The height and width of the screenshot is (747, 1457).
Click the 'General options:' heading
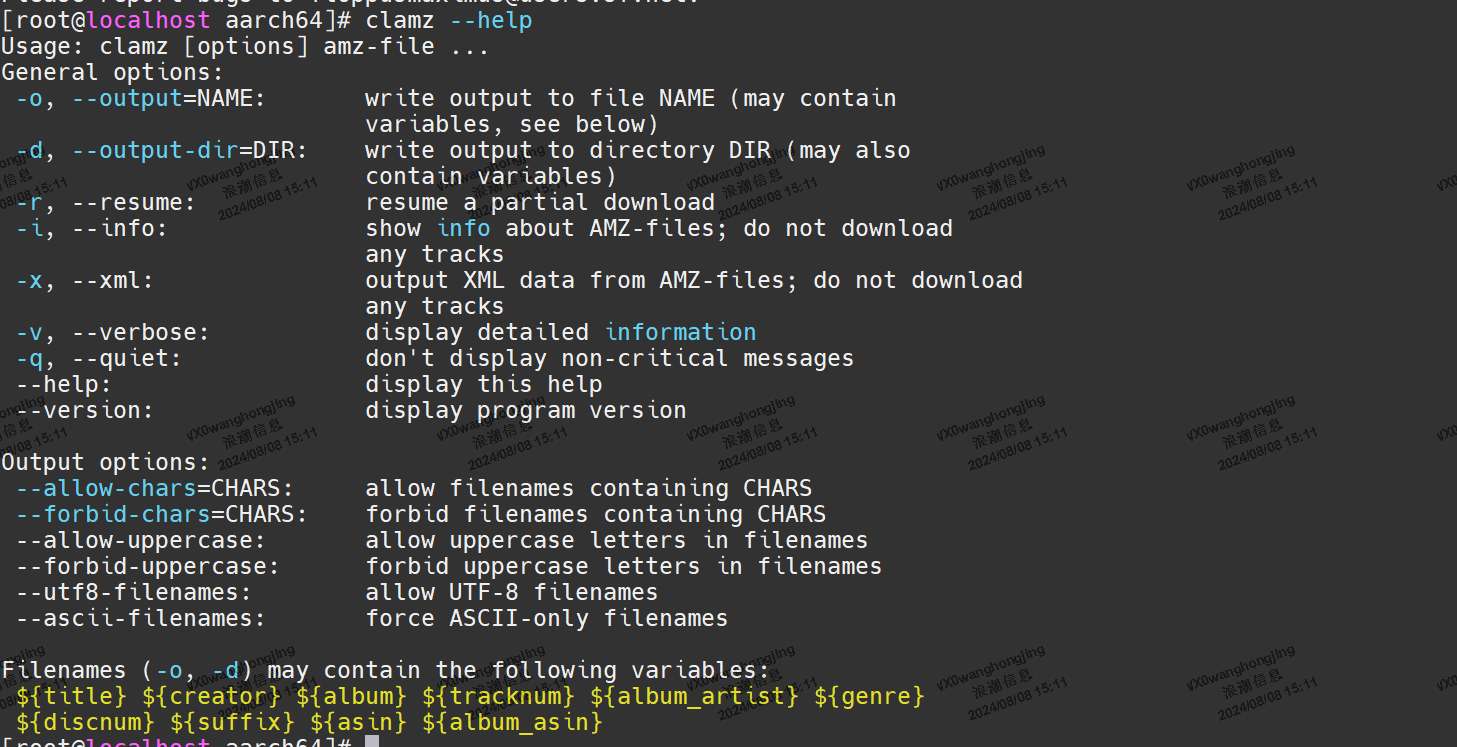click(112, 72)
